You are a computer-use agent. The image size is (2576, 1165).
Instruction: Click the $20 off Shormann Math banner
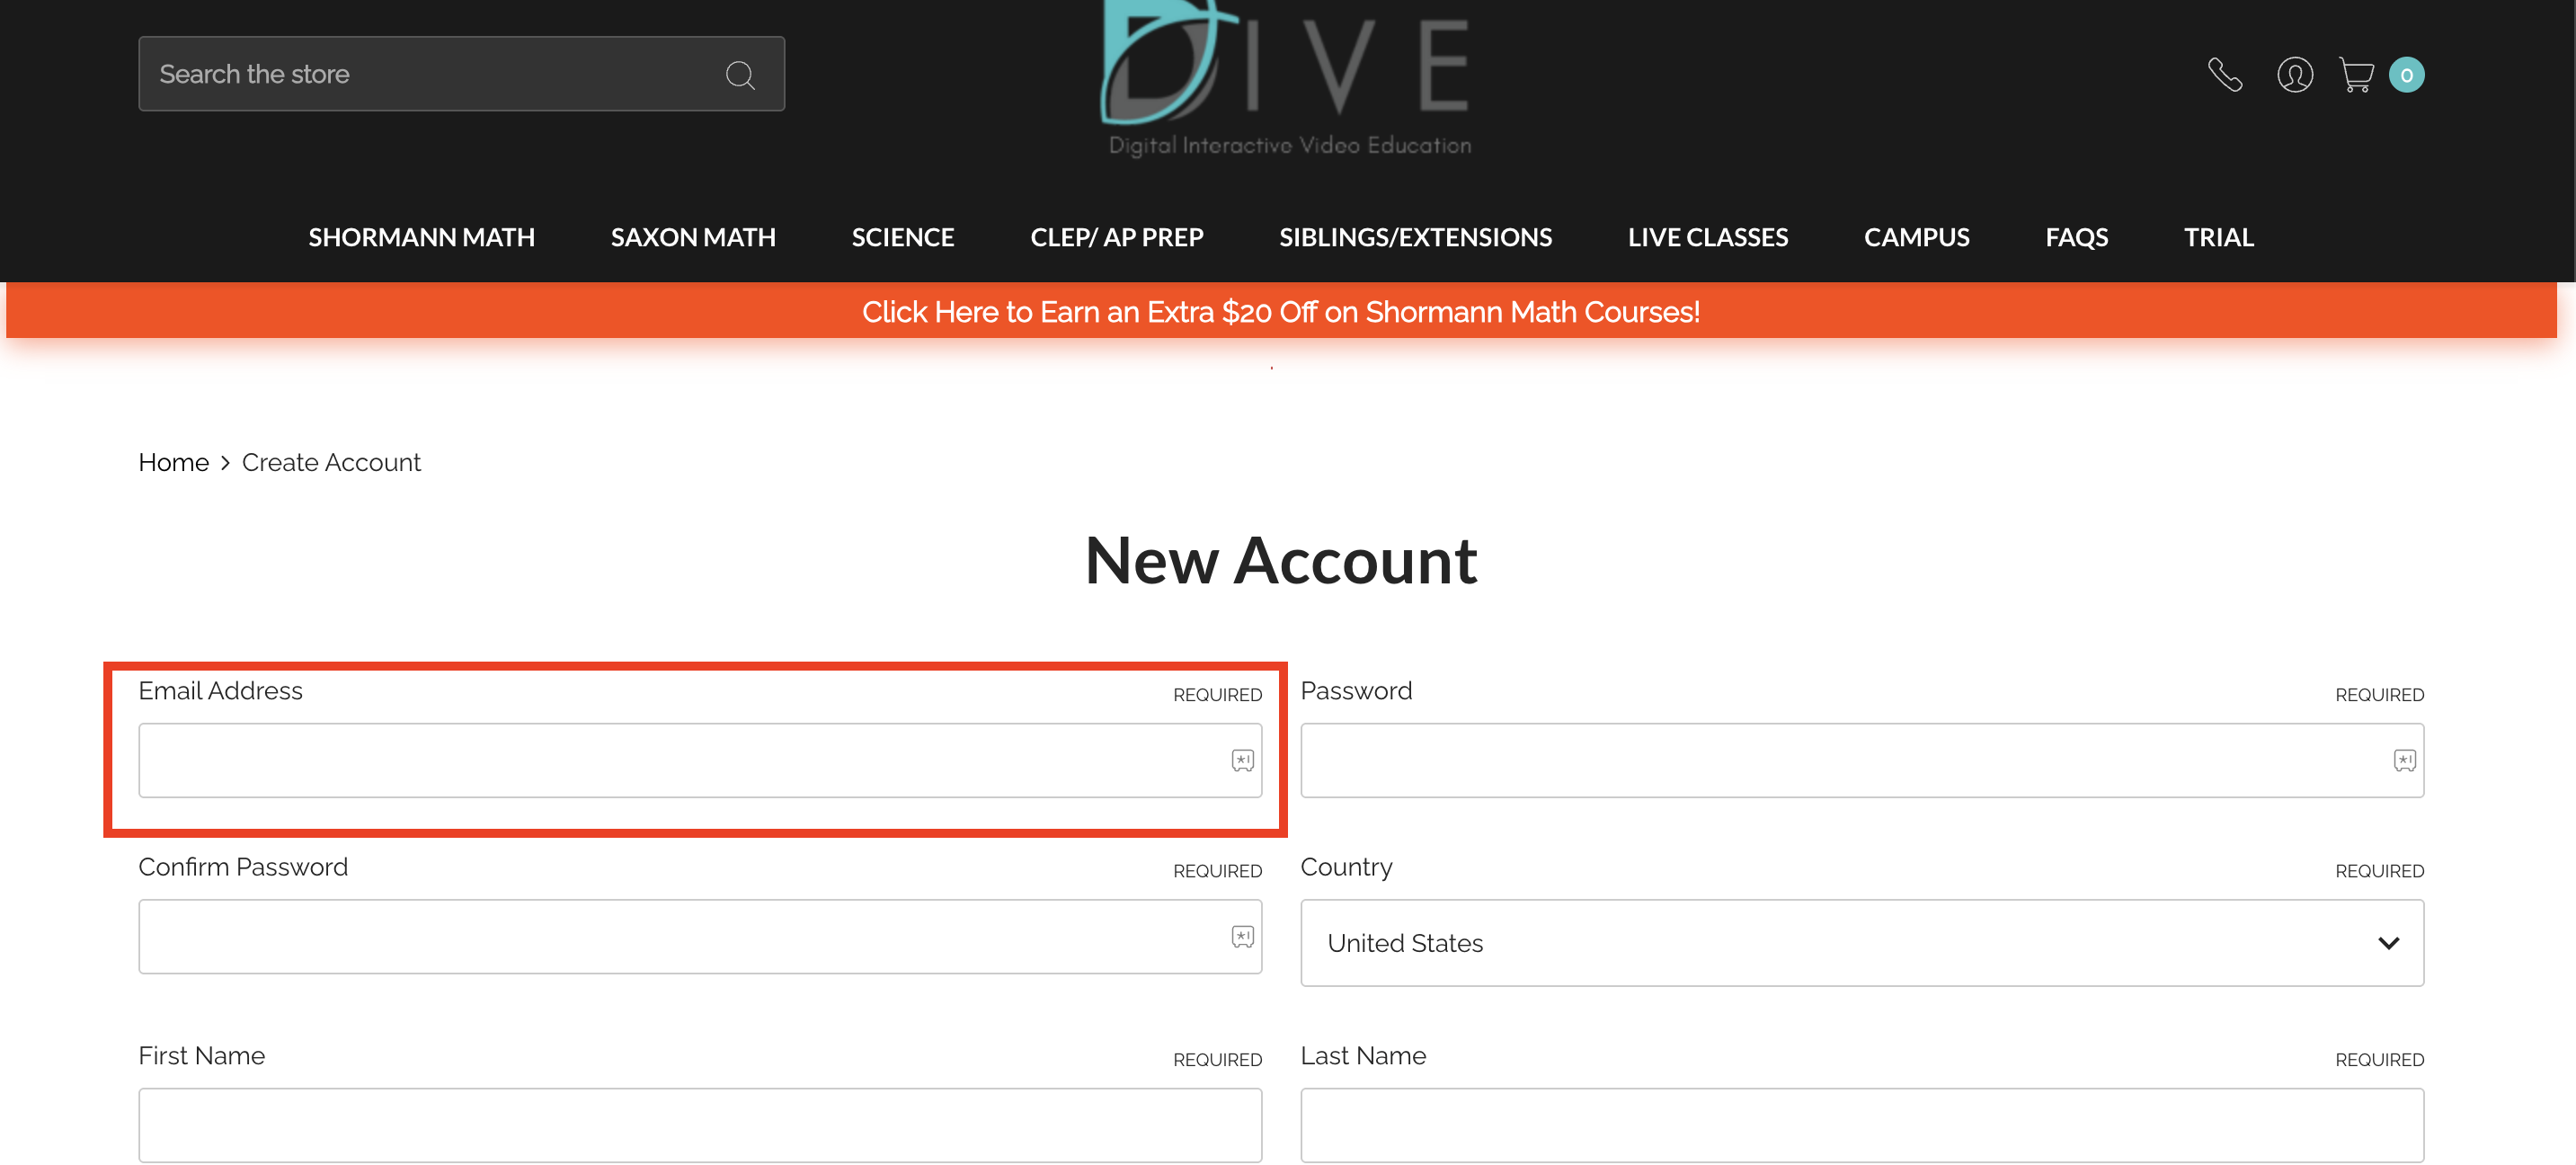pyautogui.click(x=1281, y=312)
